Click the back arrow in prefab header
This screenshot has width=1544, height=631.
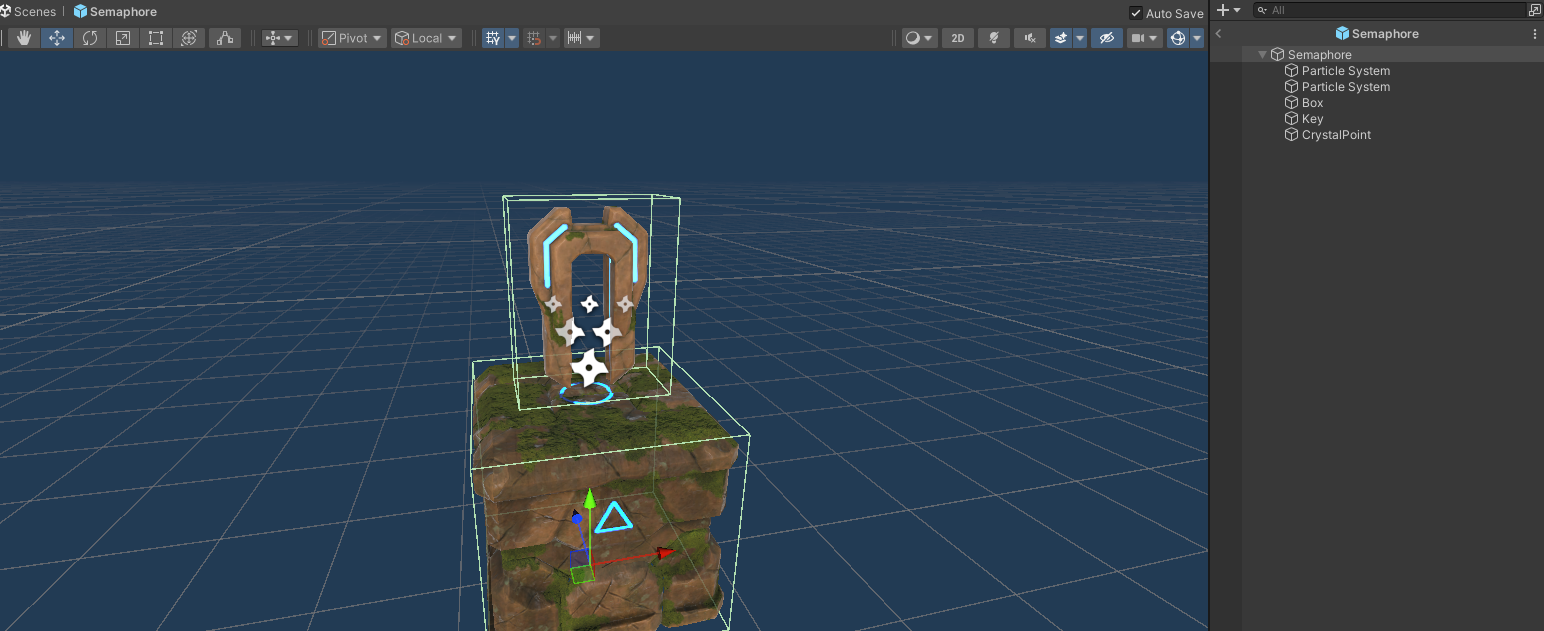click(x=1219, y=34)
